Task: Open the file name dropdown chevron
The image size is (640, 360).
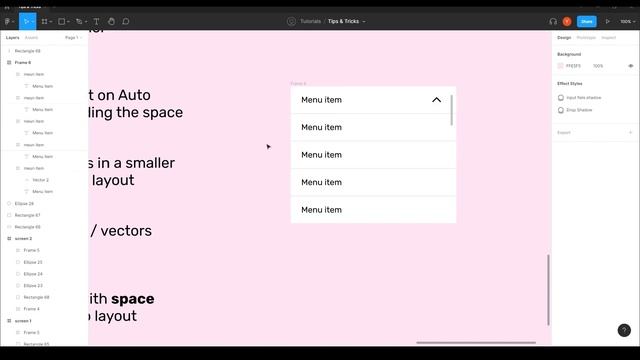Action: coord(364,22)
